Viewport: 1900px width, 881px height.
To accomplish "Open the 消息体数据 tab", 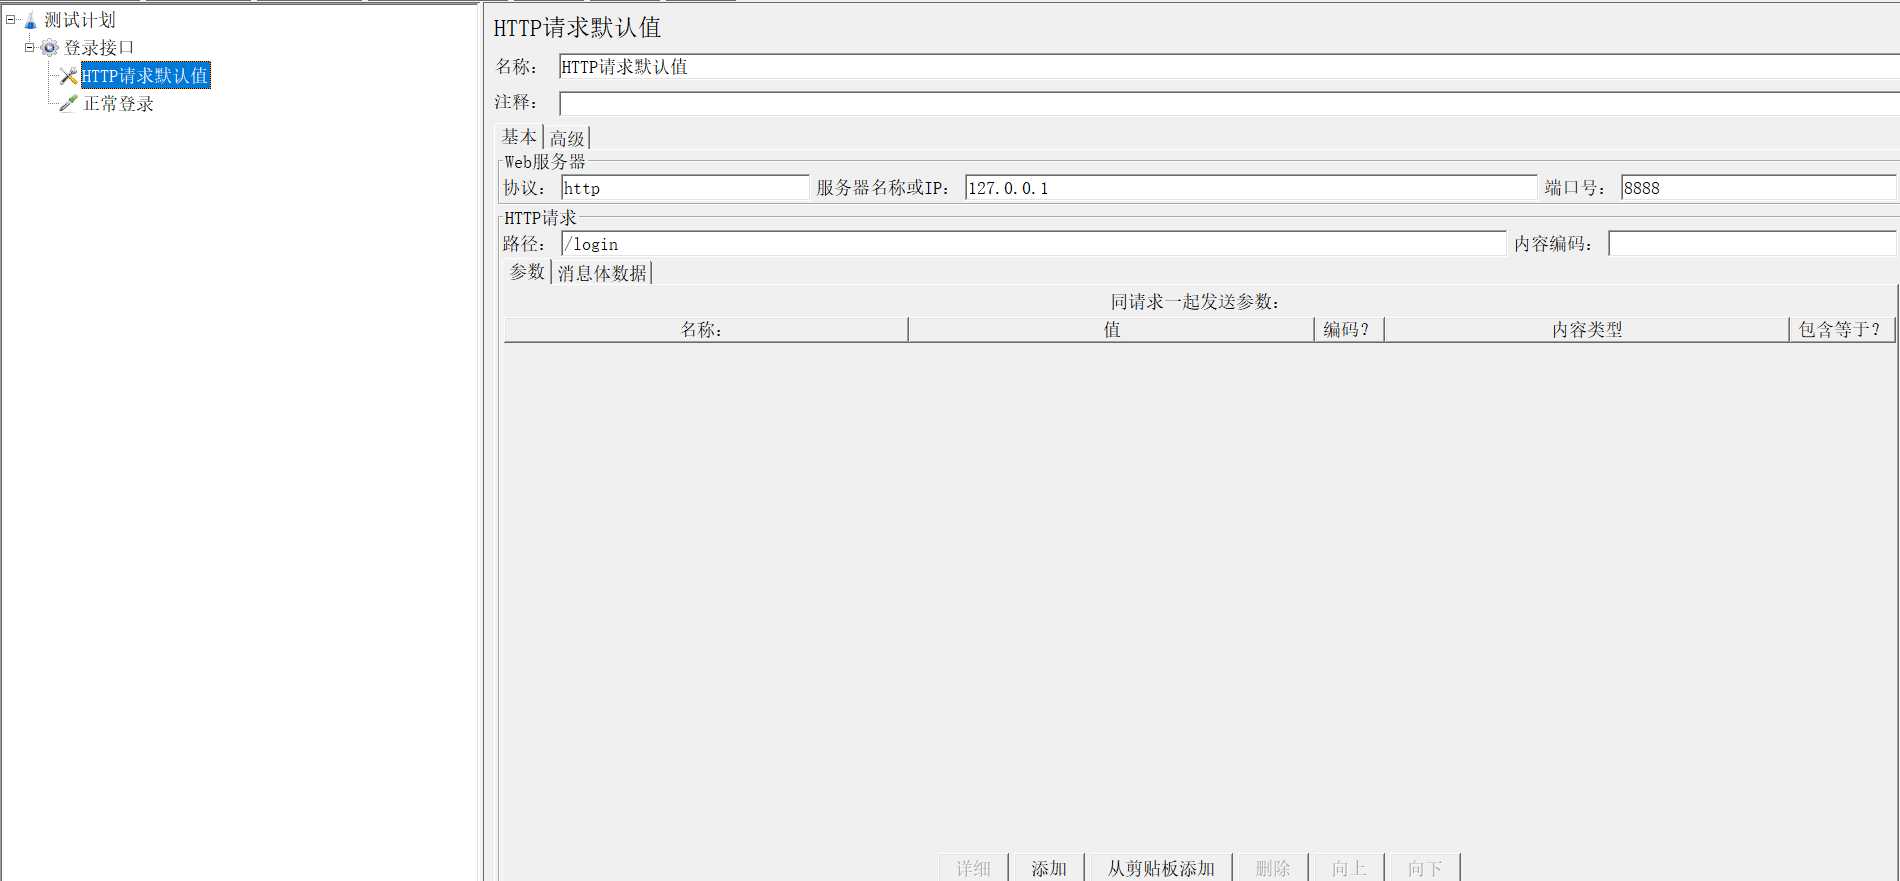I will coord(602,273).
